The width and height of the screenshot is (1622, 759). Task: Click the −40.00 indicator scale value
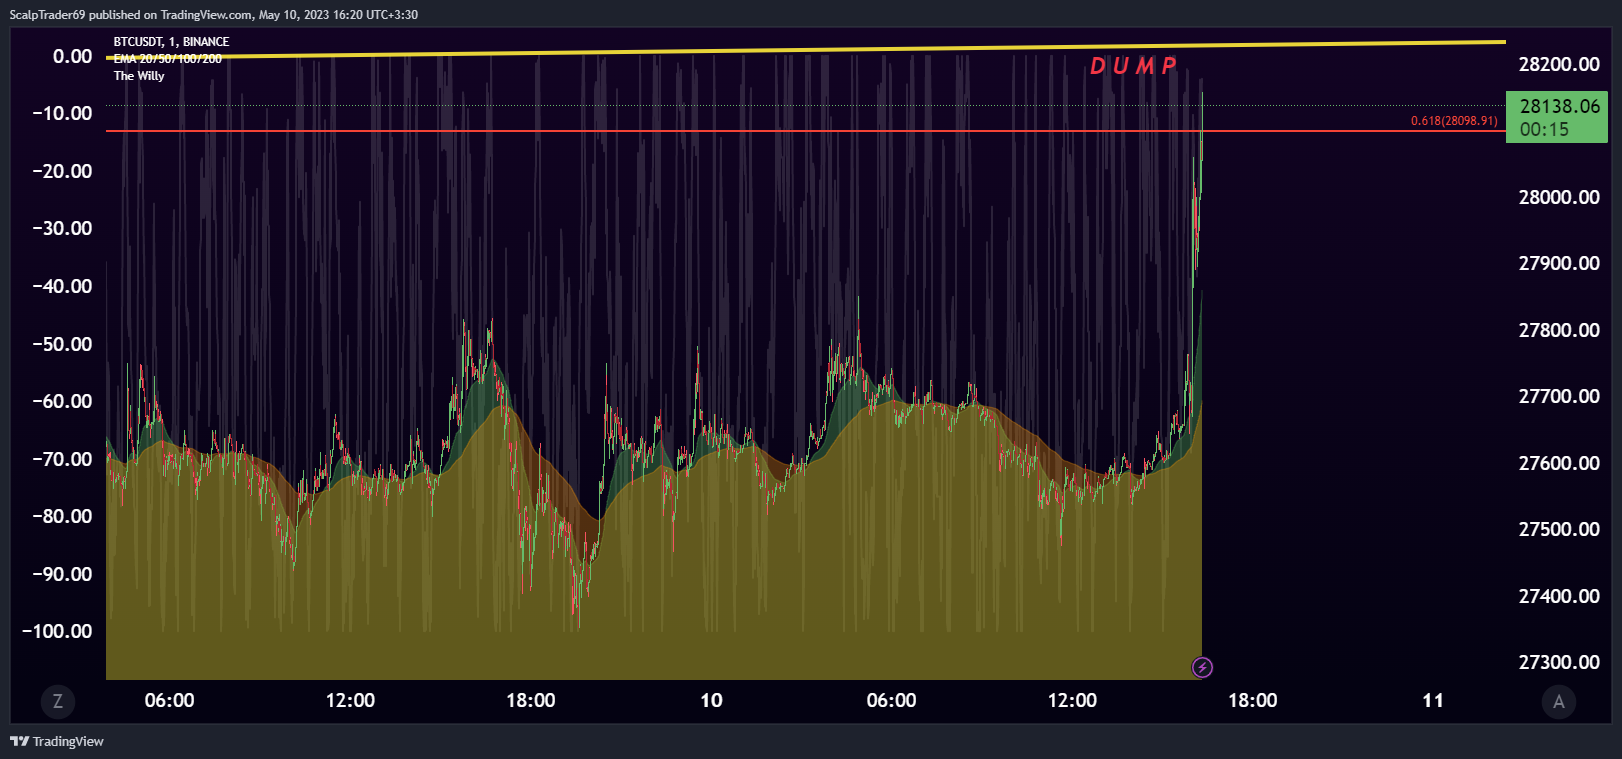(62, 286)
